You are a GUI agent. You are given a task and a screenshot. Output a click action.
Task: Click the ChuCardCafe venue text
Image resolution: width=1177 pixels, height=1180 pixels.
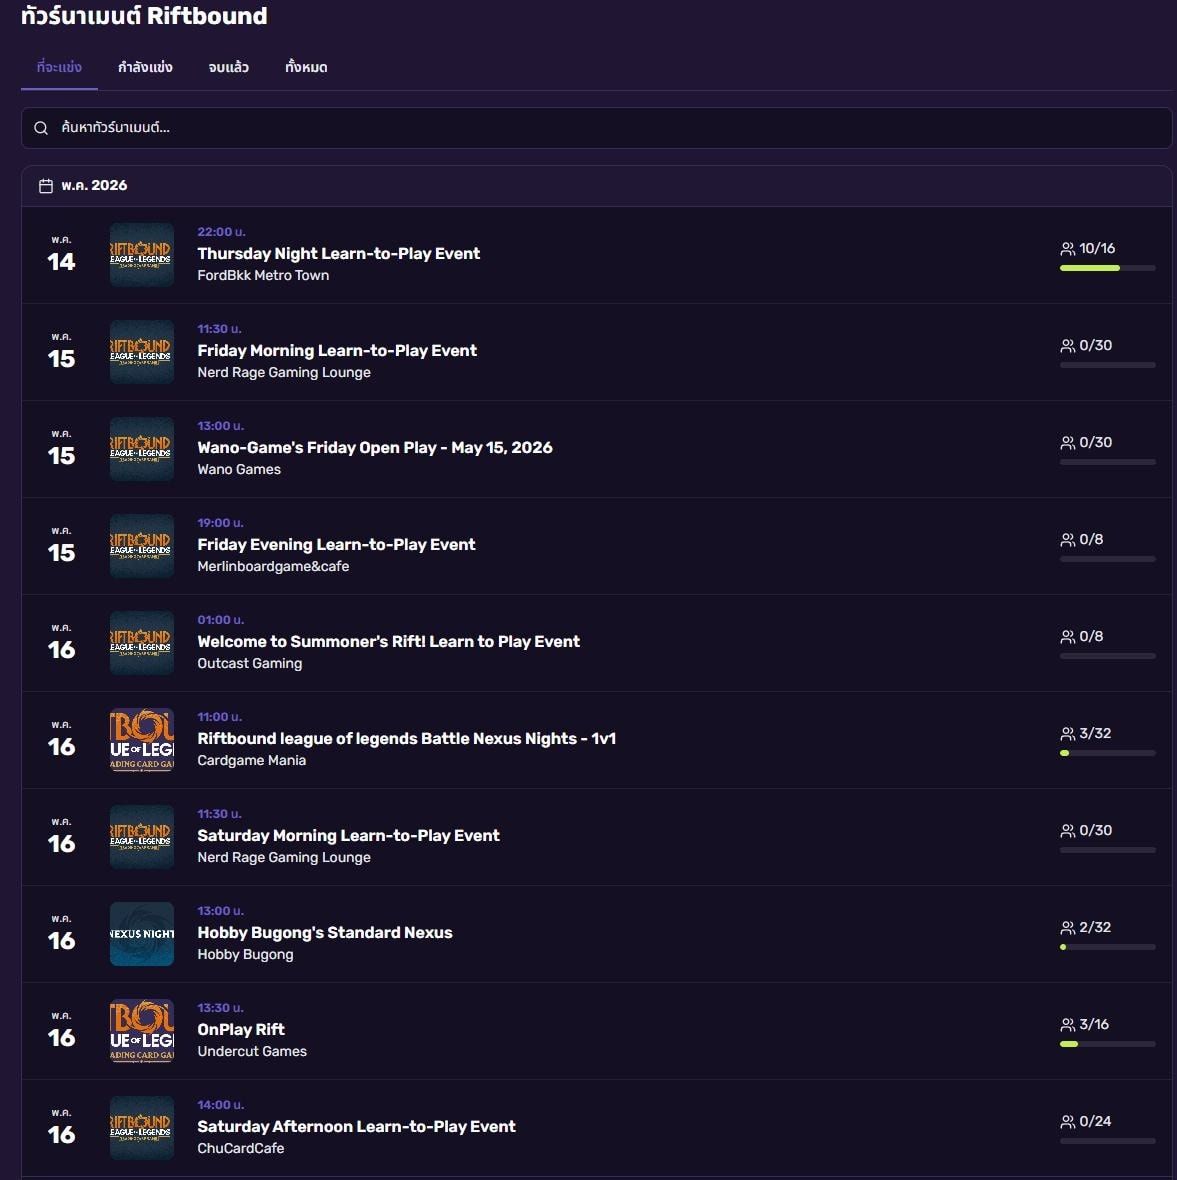(x=241, y=1149)
